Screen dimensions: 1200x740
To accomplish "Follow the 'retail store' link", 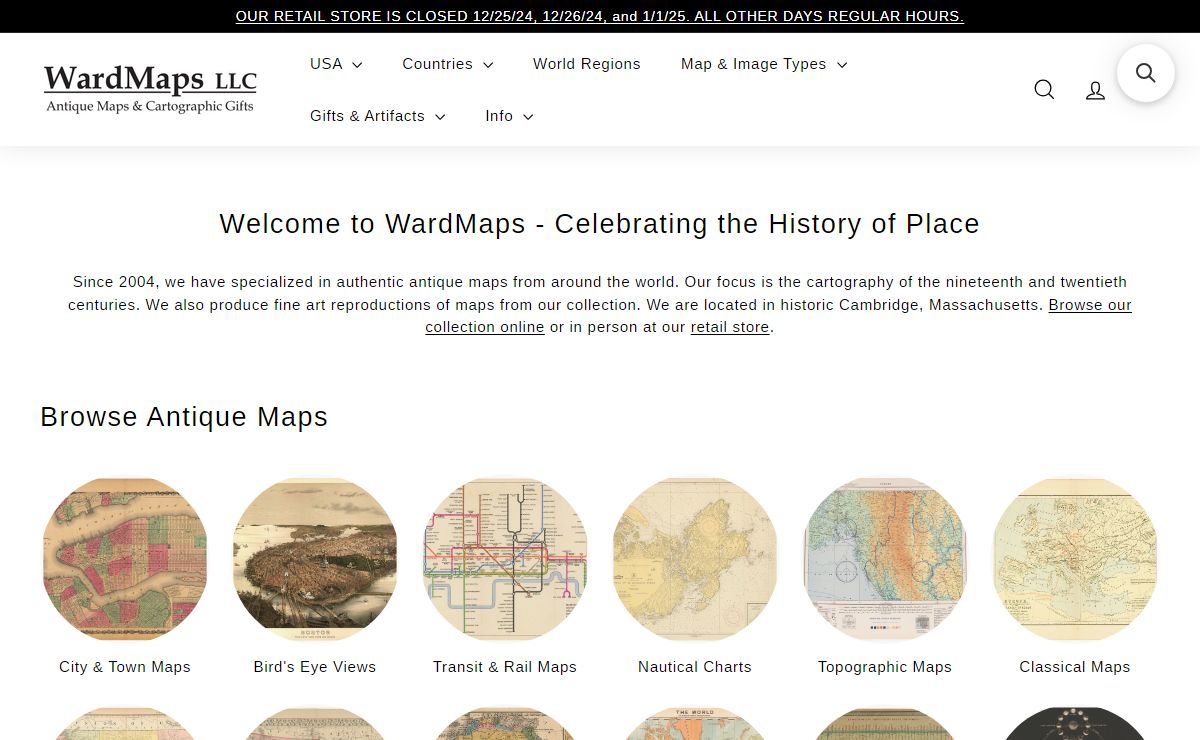I will pyautogui.click(x=730, y=327).
